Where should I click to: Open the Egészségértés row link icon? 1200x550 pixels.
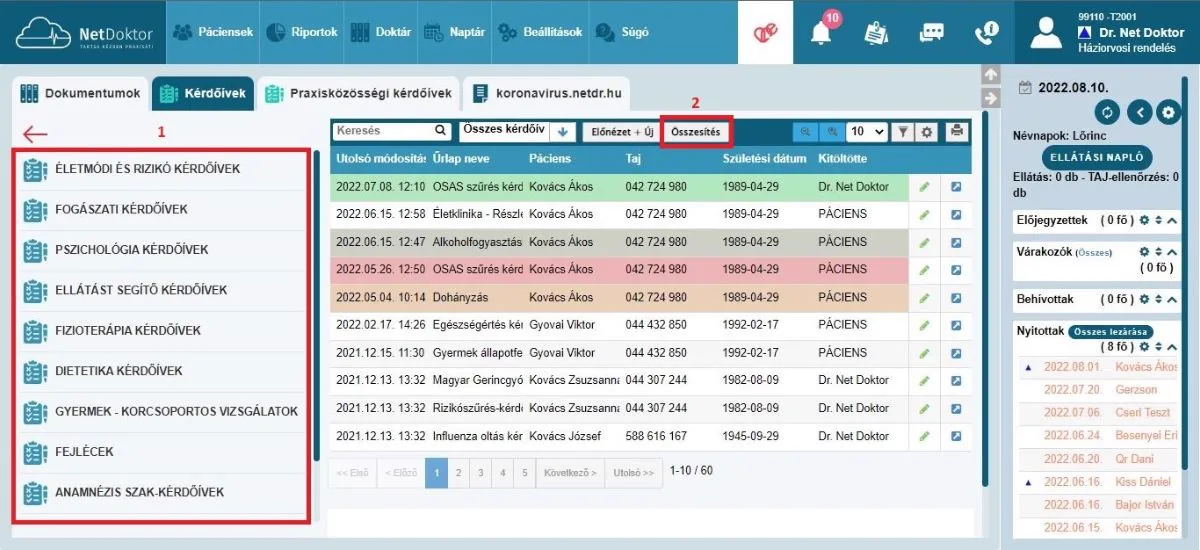[955, 325]
